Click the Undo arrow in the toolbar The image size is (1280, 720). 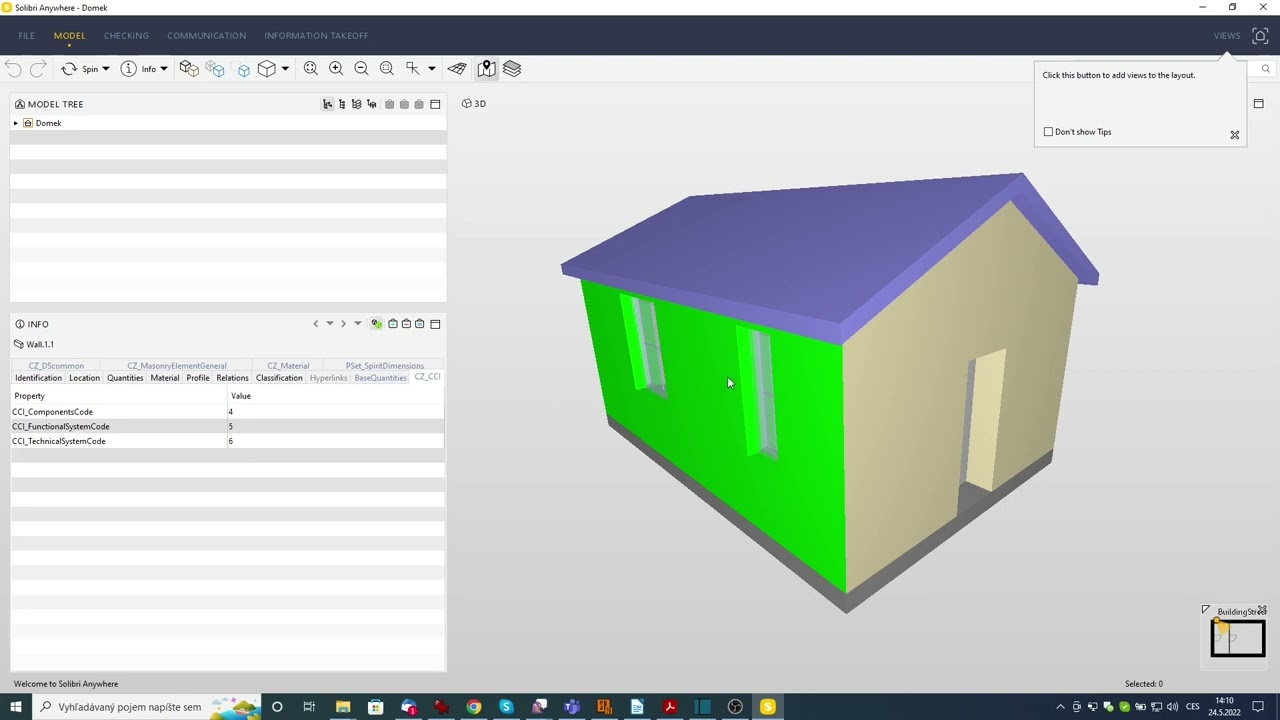click(13, 69)
